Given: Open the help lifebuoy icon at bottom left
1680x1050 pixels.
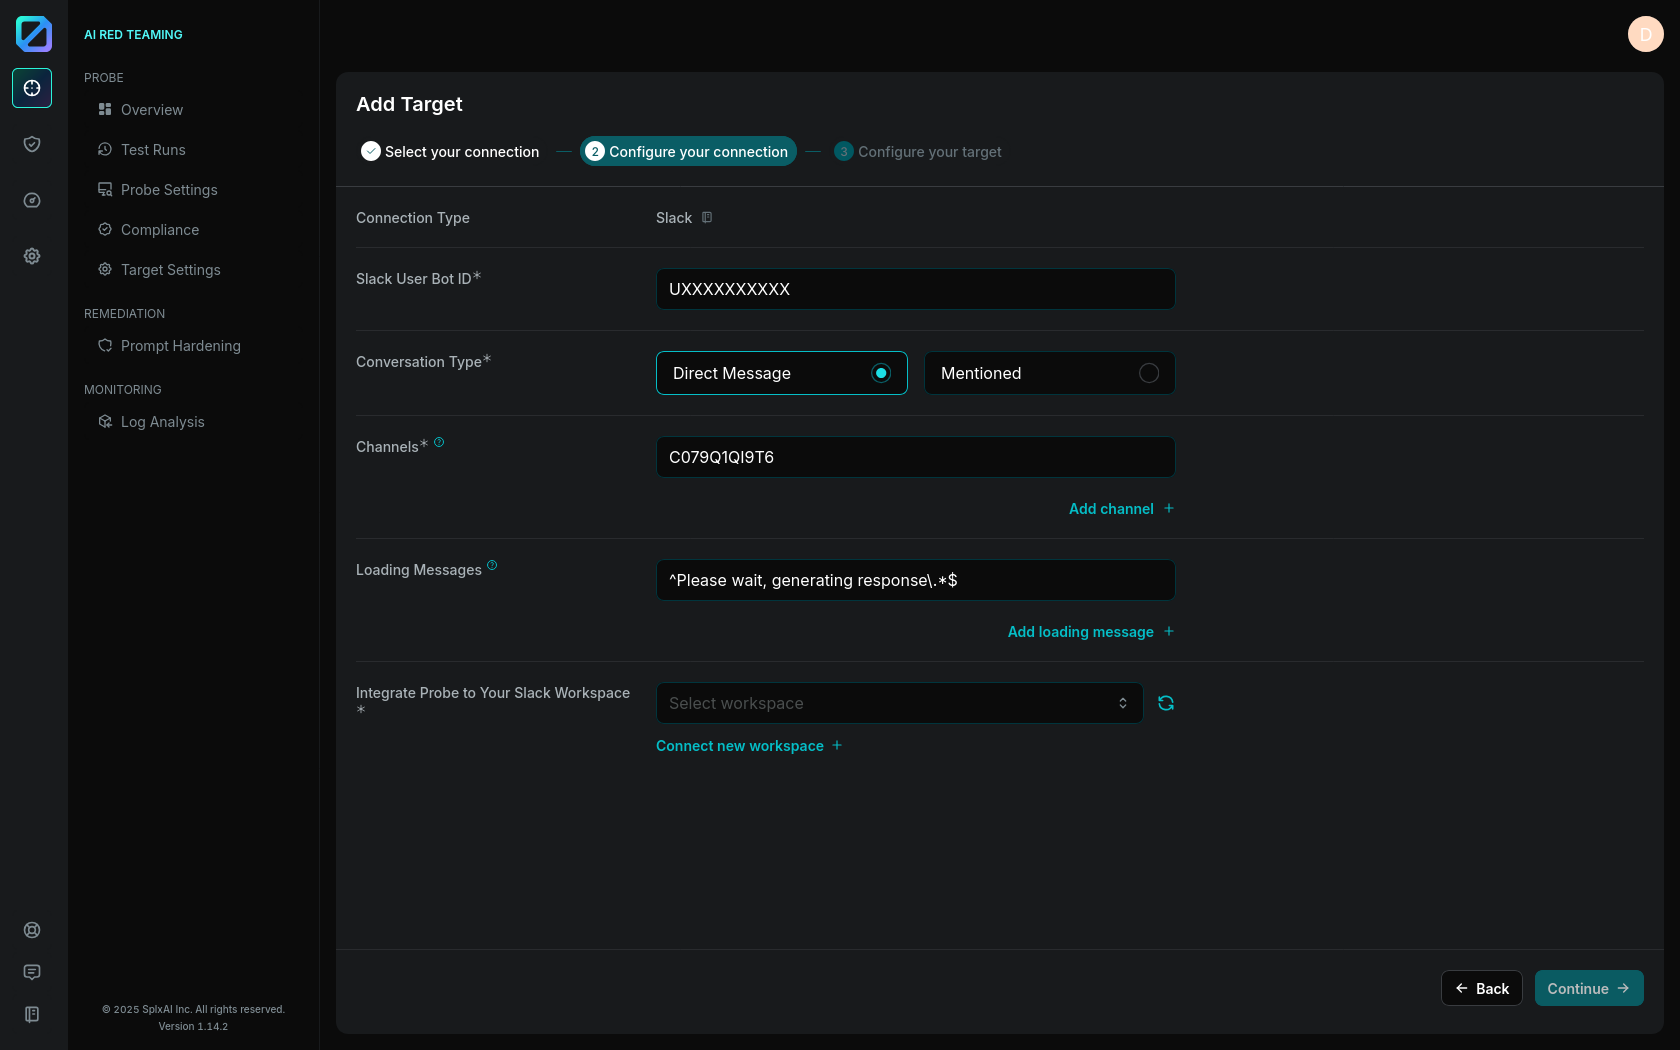Looking at the screenshot, I should (x=32, y=930).
